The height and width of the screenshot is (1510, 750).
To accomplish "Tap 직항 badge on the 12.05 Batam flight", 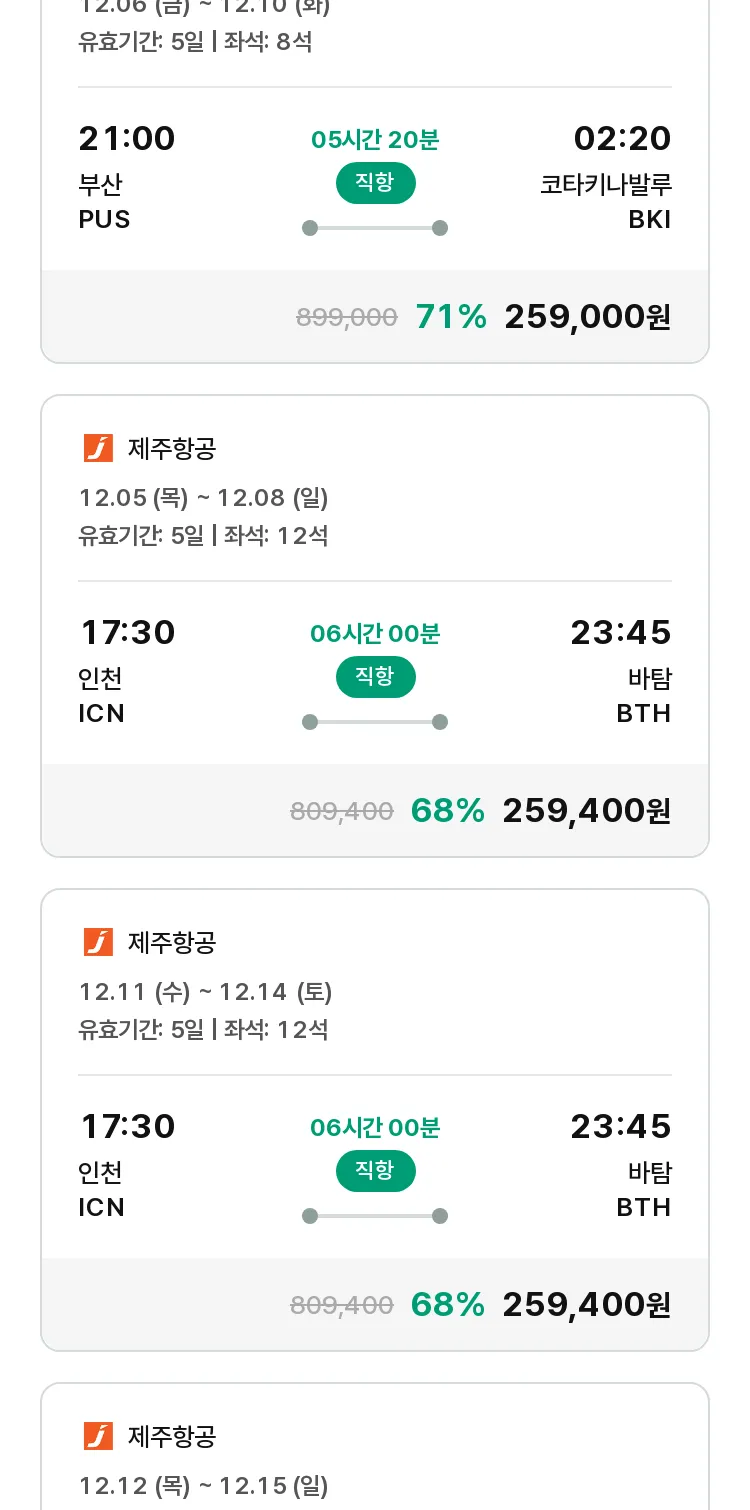I will [x=375, y=677].
